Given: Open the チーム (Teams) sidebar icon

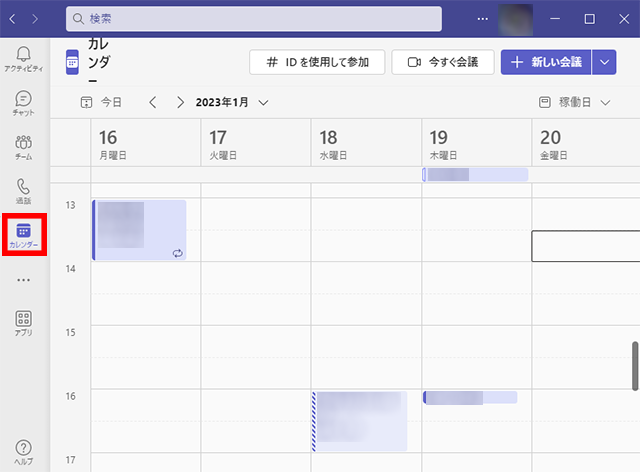Looking at the screenshot, I should click(x=24, y=147).
